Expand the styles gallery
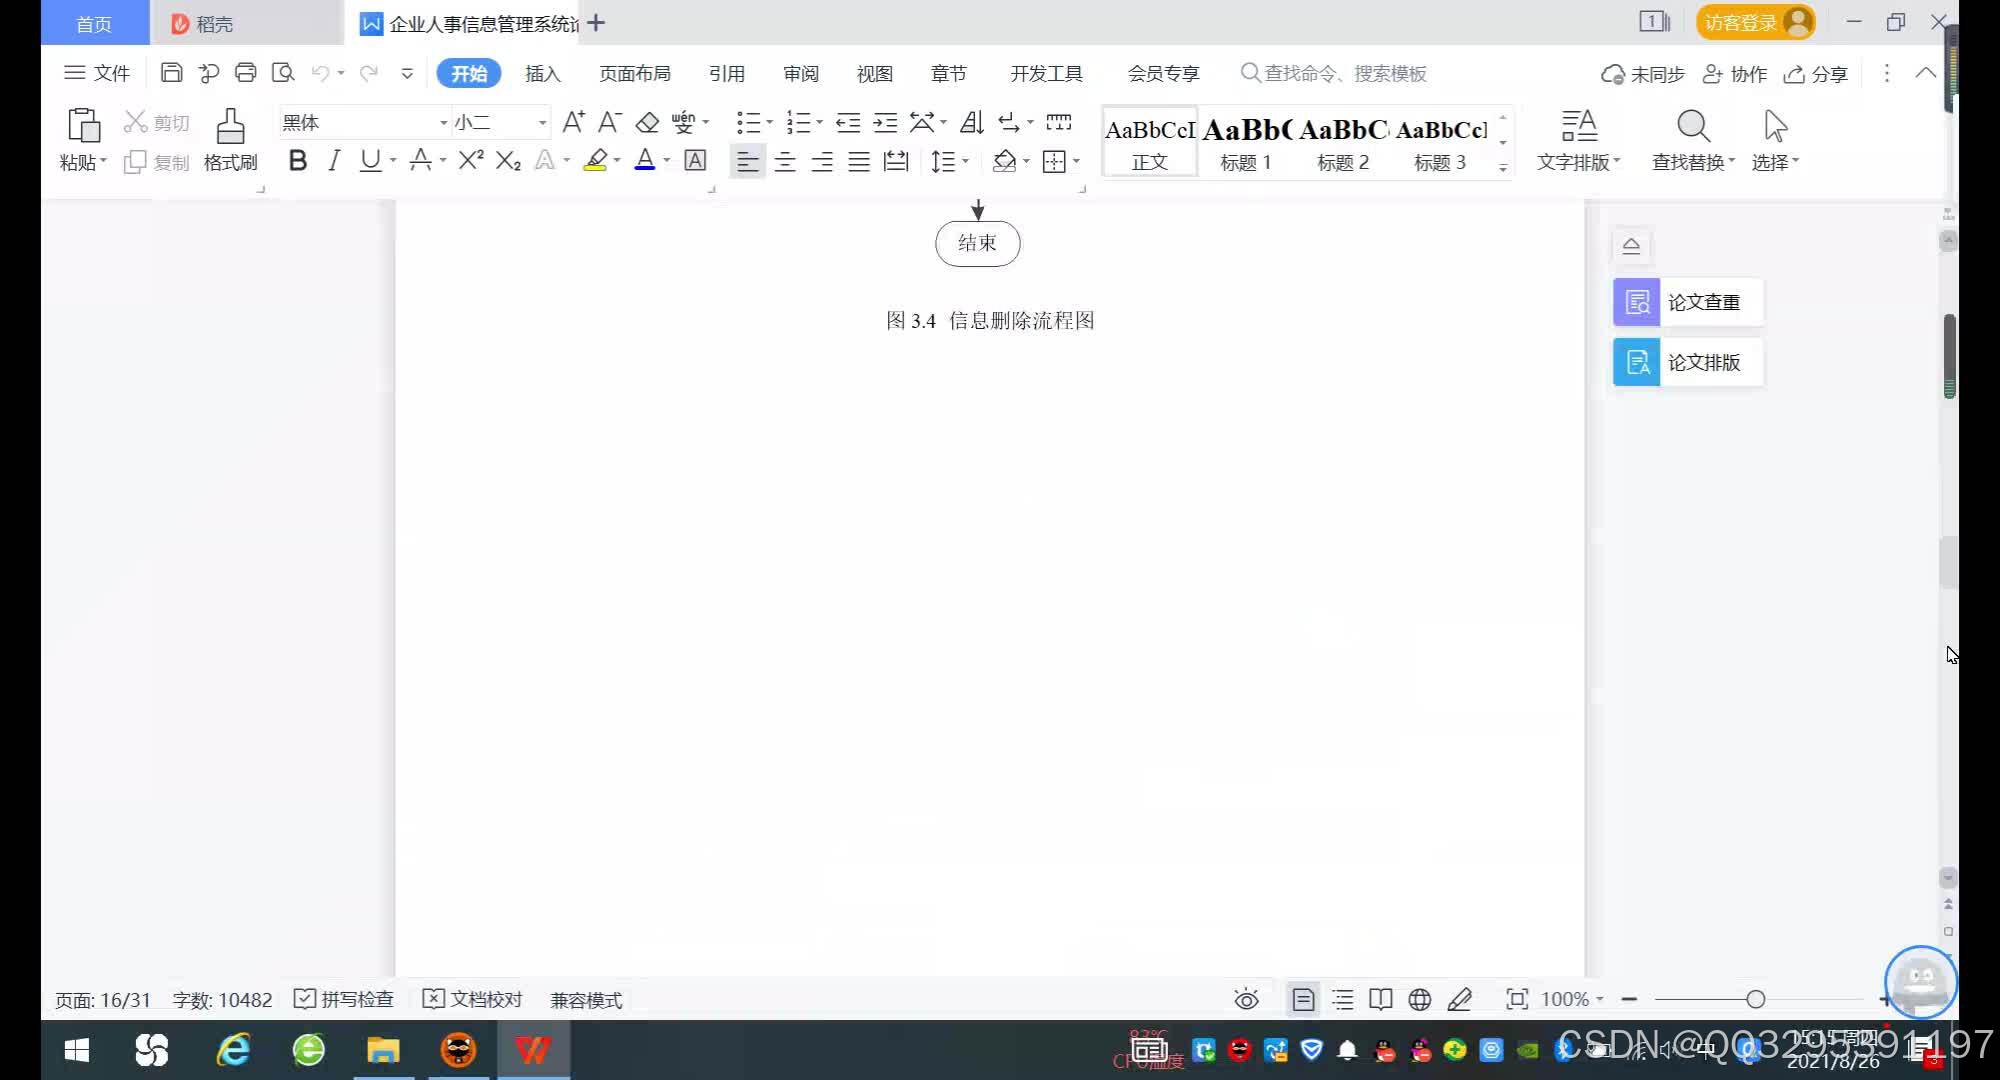Screen dimensions: 2000x1080 tap(1503, 168)
